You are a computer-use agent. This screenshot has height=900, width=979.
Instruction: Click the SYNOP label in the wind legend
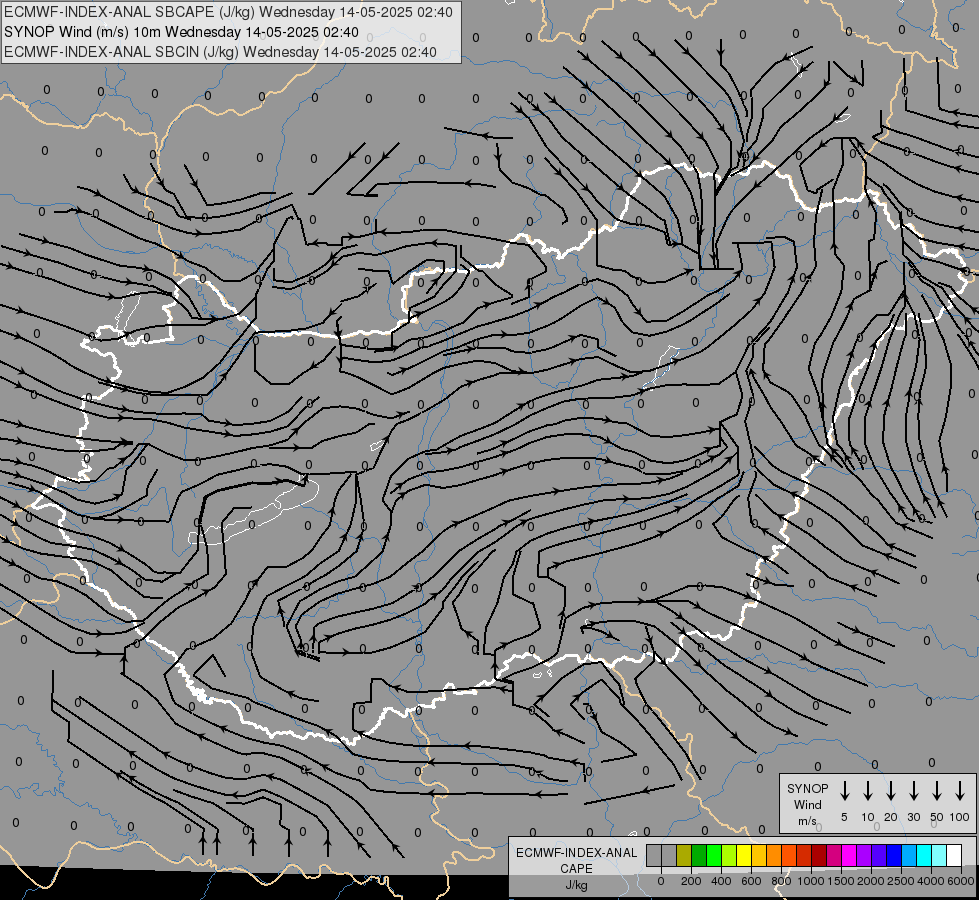tap(807, 789)
